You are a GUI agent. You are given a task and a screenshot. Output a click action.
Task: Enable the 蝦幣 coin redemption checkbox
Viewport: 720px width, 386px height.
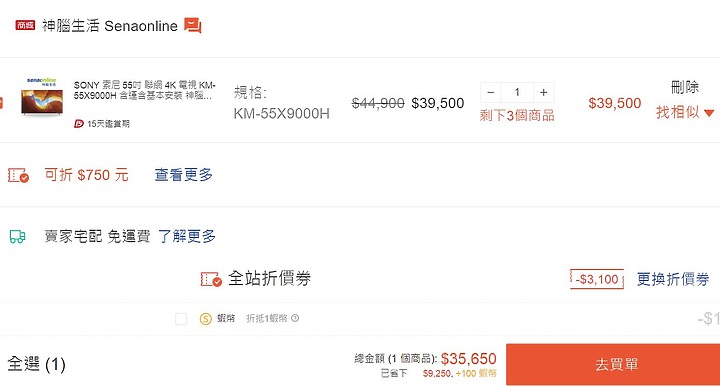(x=181, y=319)
